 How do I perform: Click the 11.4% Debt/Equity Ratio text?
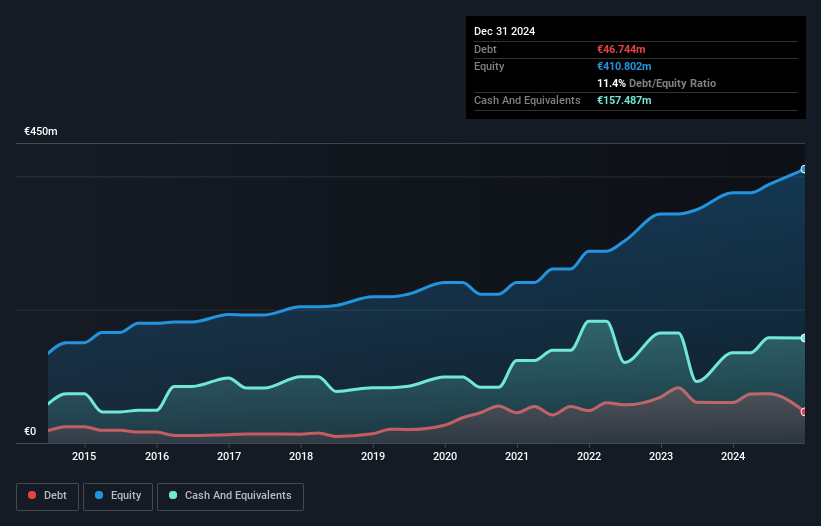pyautogui.click(x=656, y=83)
